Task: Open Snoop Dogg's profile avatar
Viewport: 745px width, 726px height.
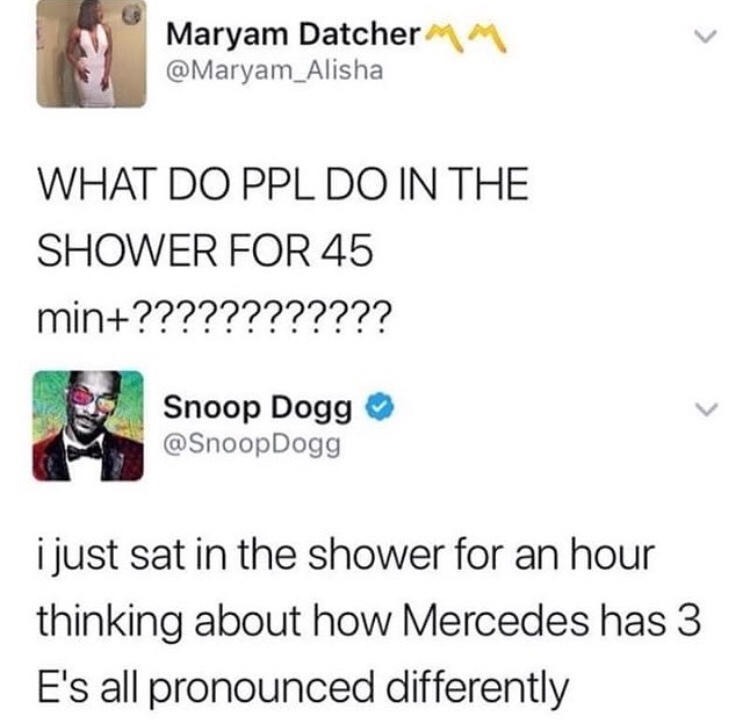Action: click(x=88, y=426)
